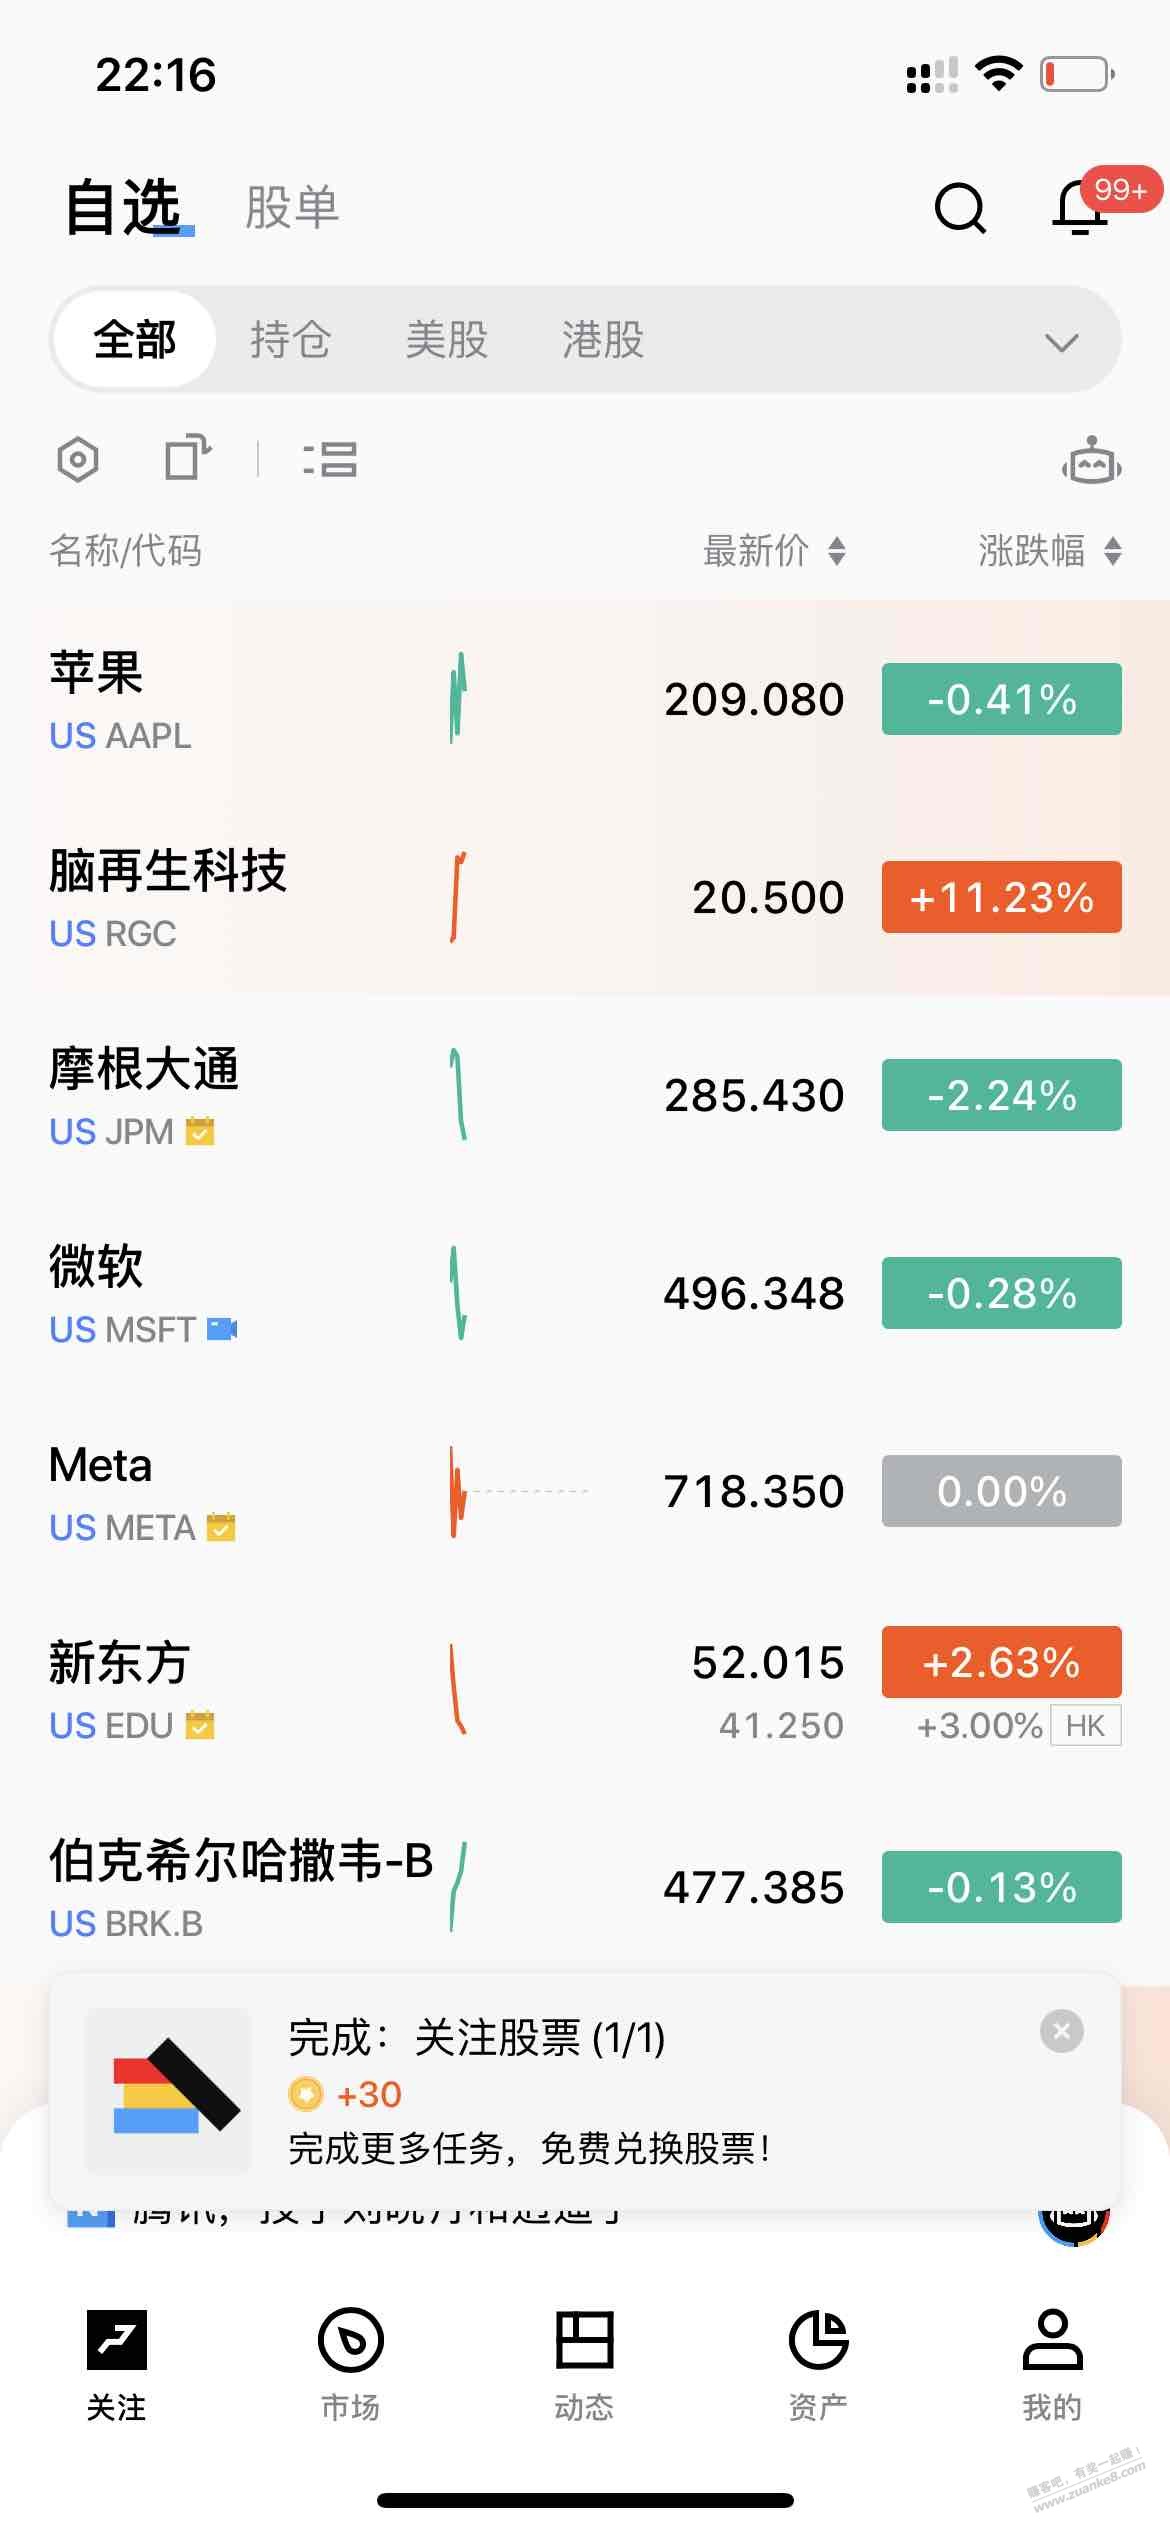Tap the copy/share watchlist icon

(188, 458)
